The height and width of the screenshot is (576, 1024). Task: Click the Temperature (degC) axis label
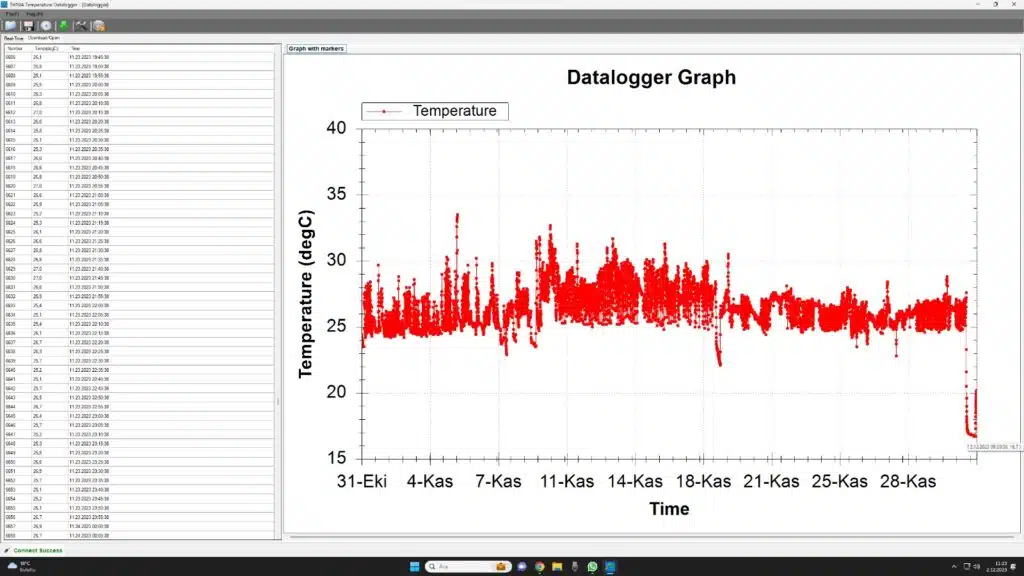pos(306,294)
